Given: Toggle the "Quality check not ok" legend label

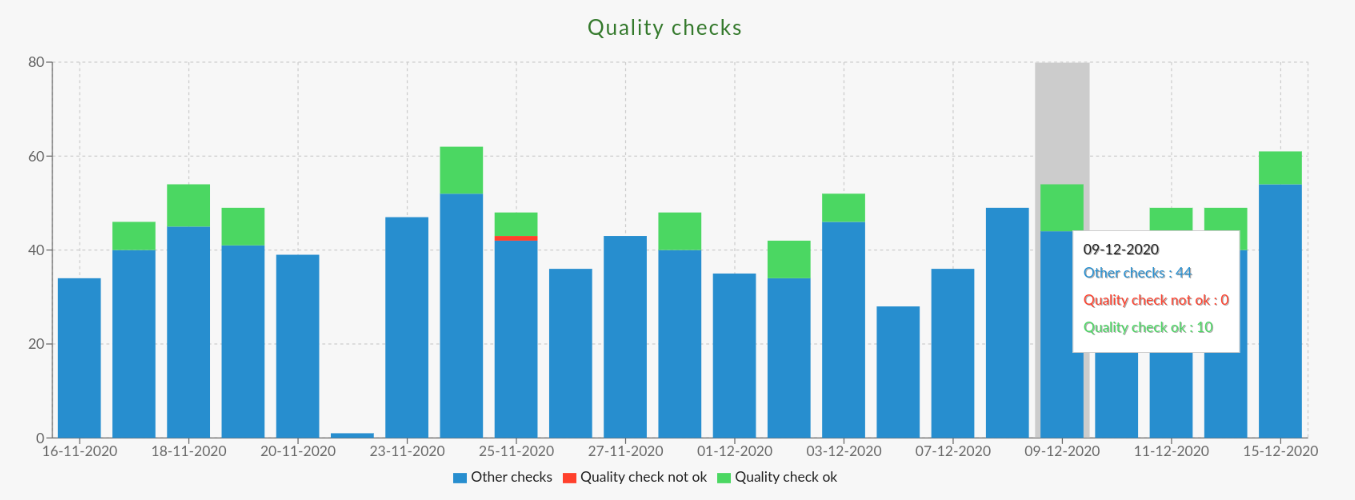Looking at the screenshot, I should point(643,478).
